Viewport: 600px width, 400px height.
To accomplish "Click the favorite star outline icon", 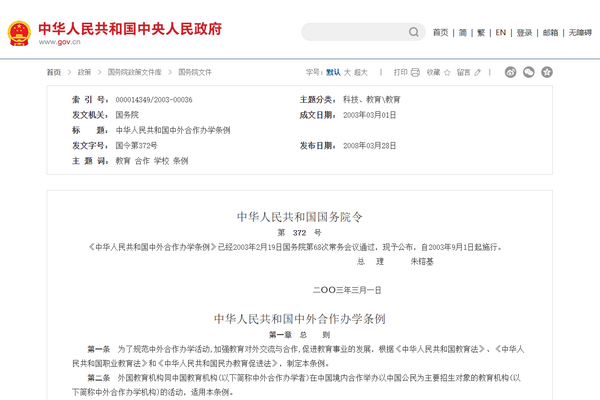I will click(447, 72).
